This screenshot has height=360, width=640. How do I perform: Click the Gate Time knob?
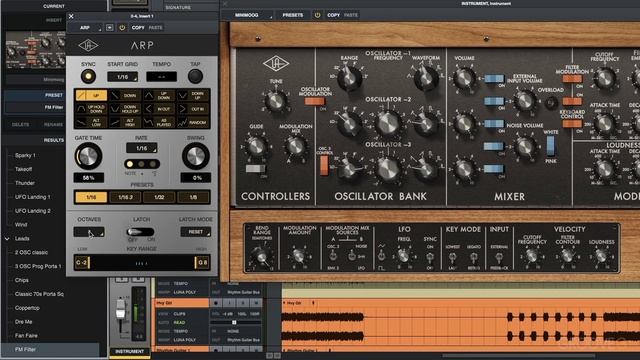[x=88, y=156]
